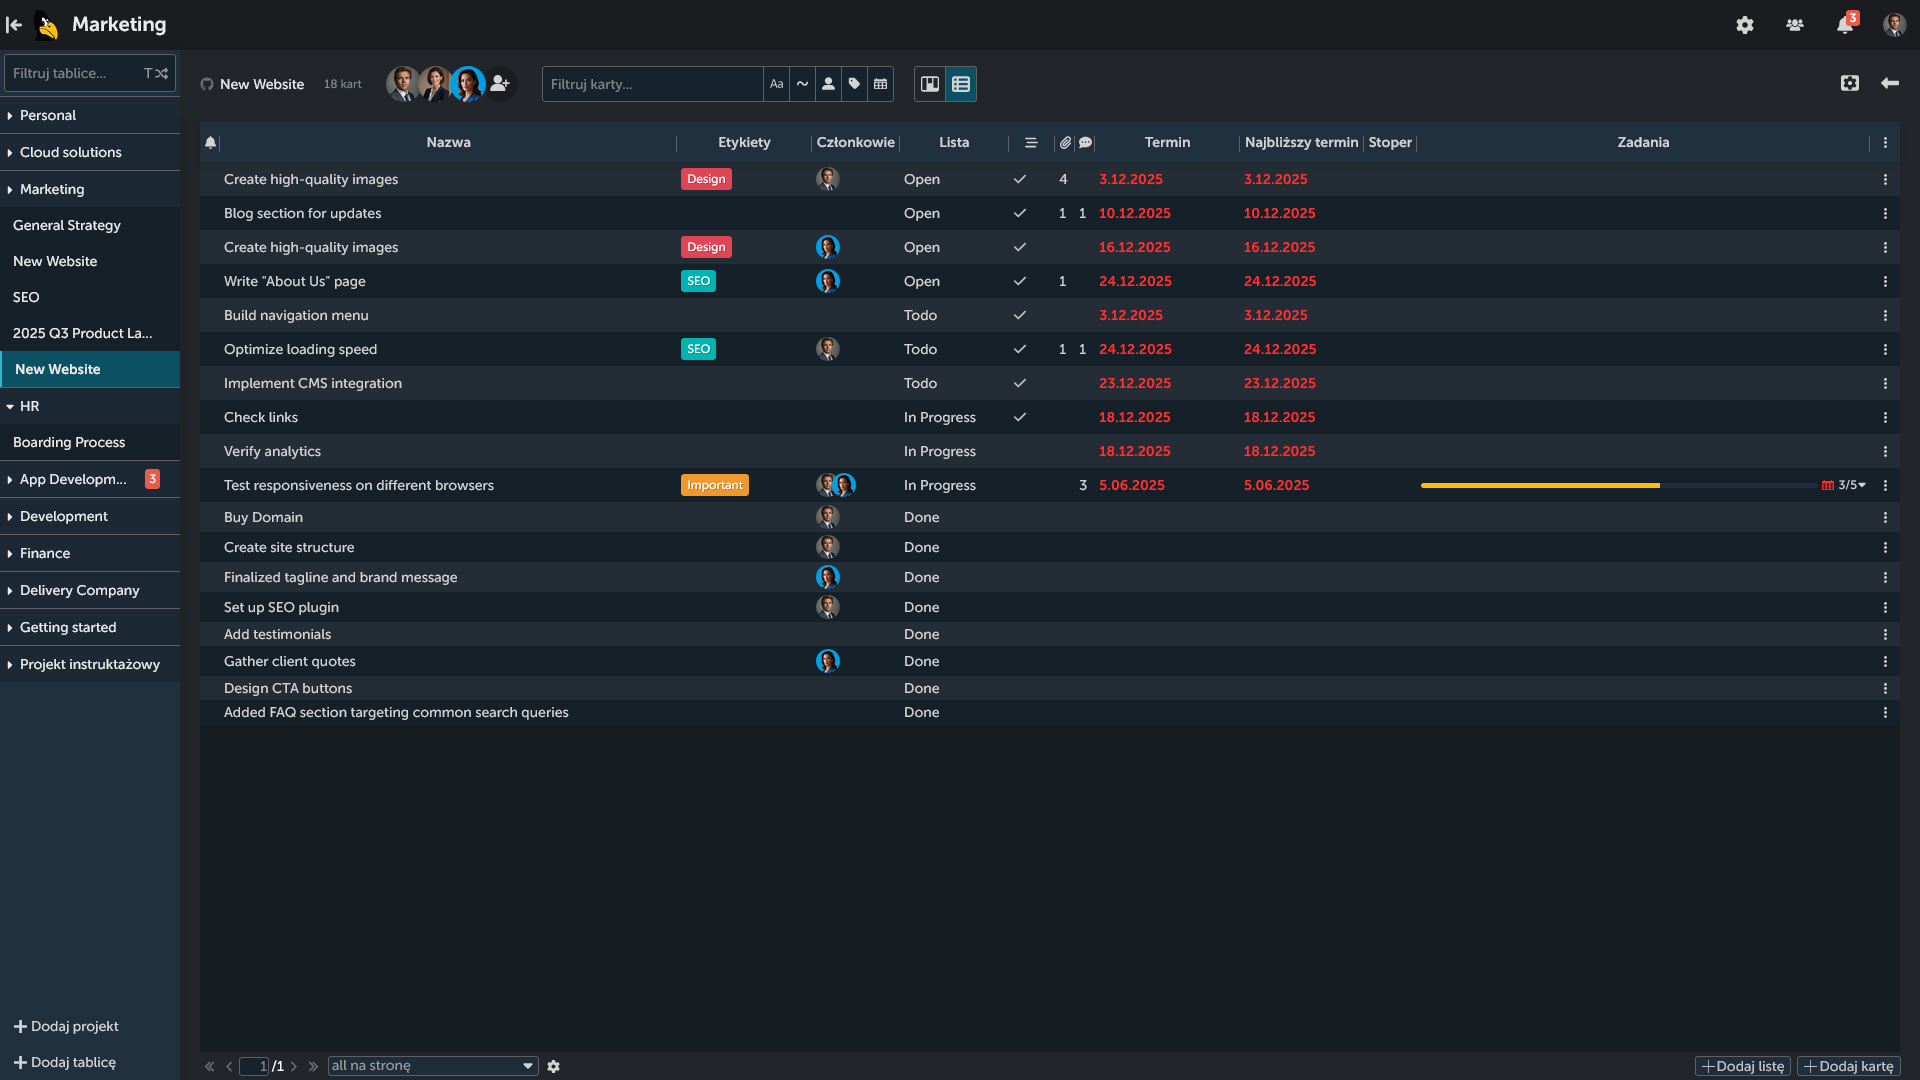The width and height of the screenshot is (1920, 1080).
Task: Click the fullscreen icon at top right
Action: [1850, 83]
